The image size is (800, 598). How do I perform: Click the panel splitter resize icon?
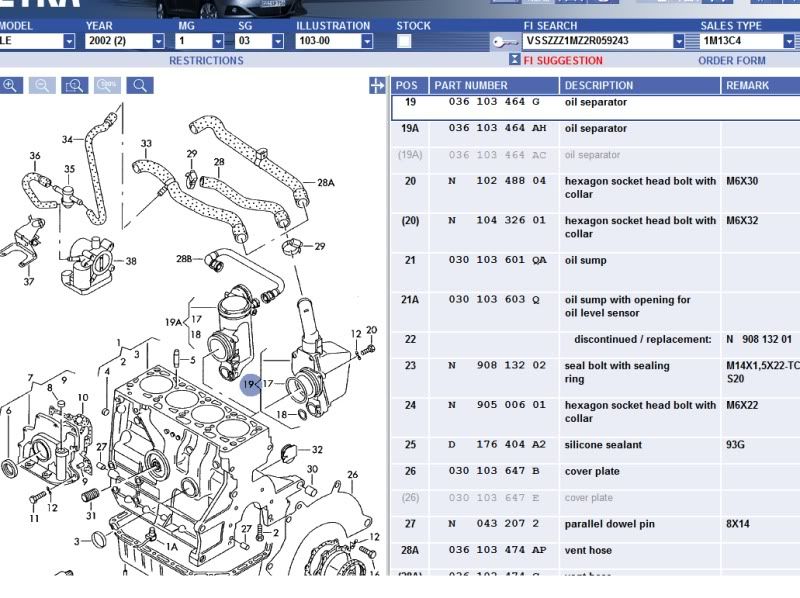377,86
